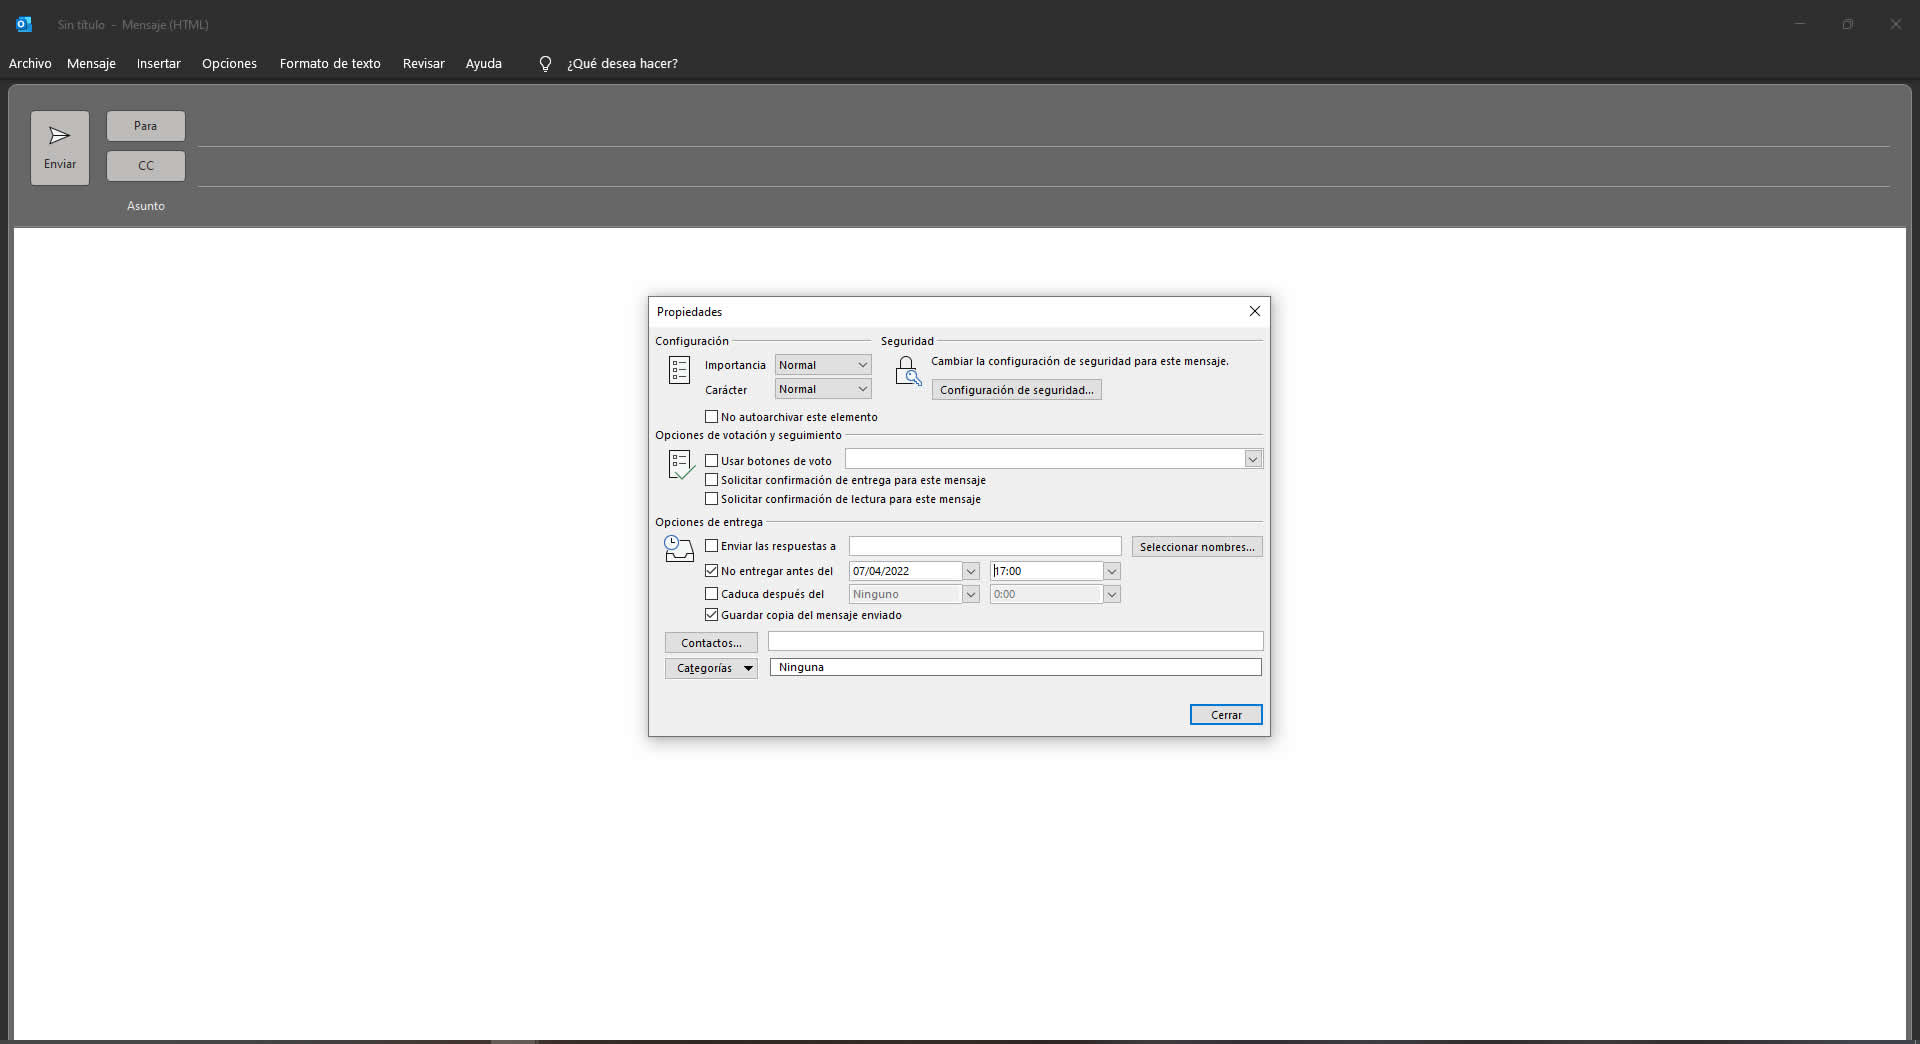Enable No autoarchivar este elemento checkbox
The width and height of the screenshot is (1920, 1044).
coord(712,417)
